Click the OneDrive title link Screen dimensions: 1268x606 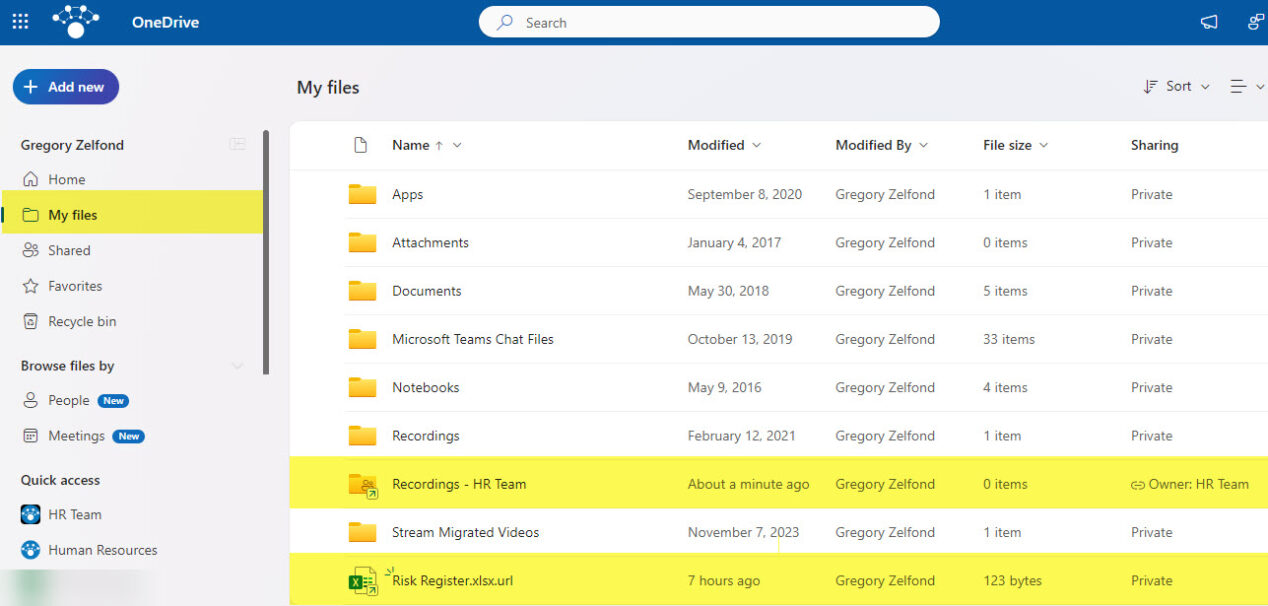[x=165, y=22]
